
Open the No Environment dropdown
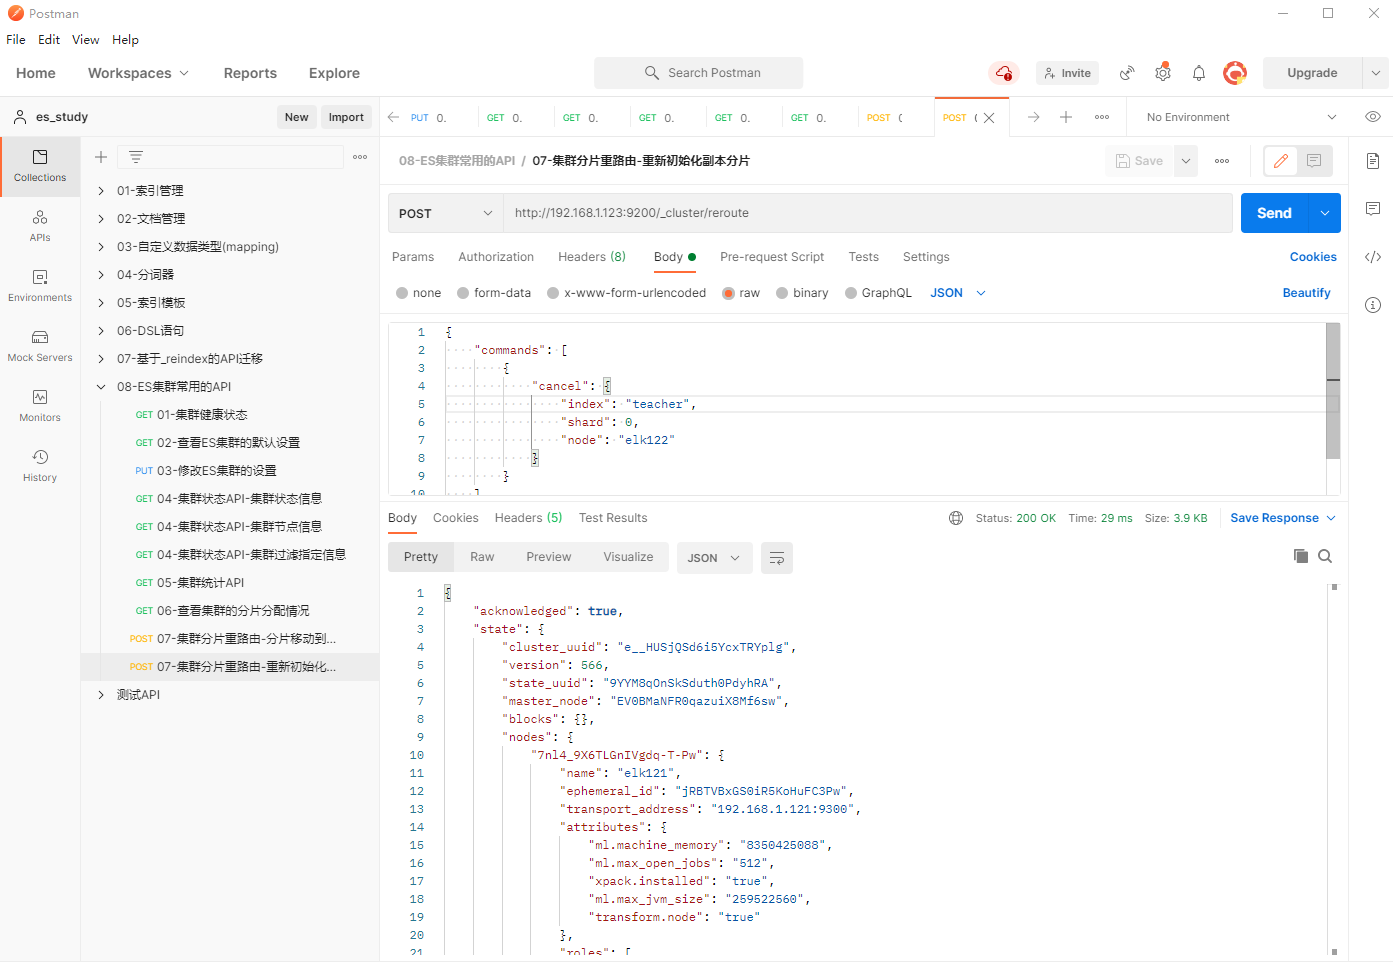(1240, 117)
